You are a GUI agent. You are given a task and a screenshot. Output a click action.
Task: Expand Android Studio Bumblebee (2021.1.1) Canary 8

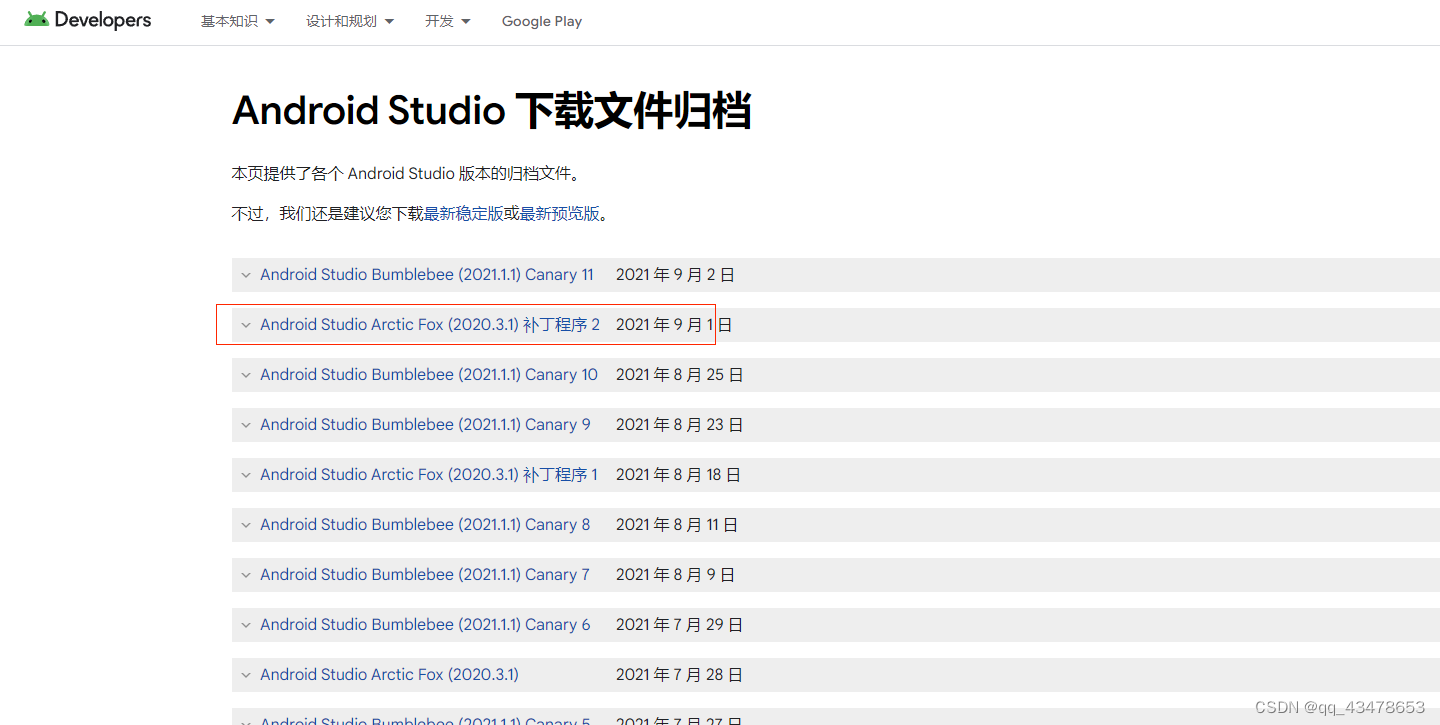pos(245,524)
